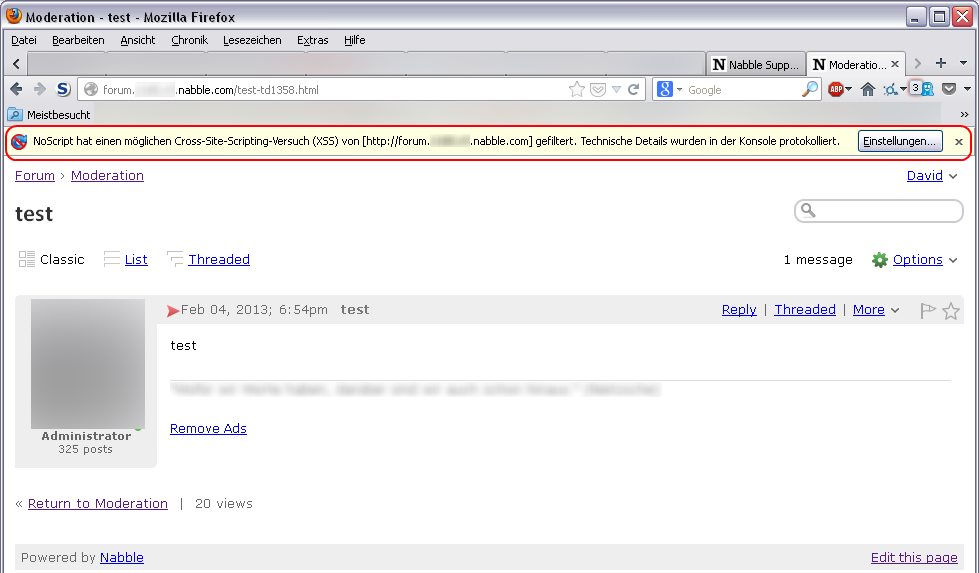Reload the page with the refresh icon
979x573 pixels.
pos(633,89)
